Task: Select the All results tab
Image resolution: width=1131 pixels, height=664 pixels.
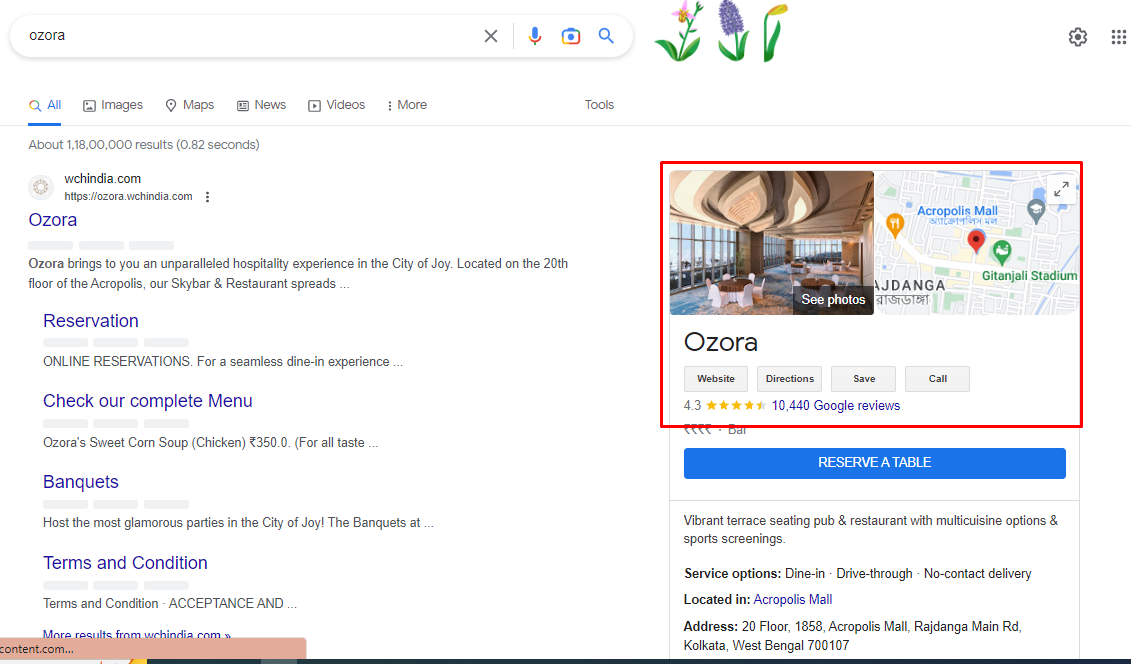Action: (x=45, y=105)
